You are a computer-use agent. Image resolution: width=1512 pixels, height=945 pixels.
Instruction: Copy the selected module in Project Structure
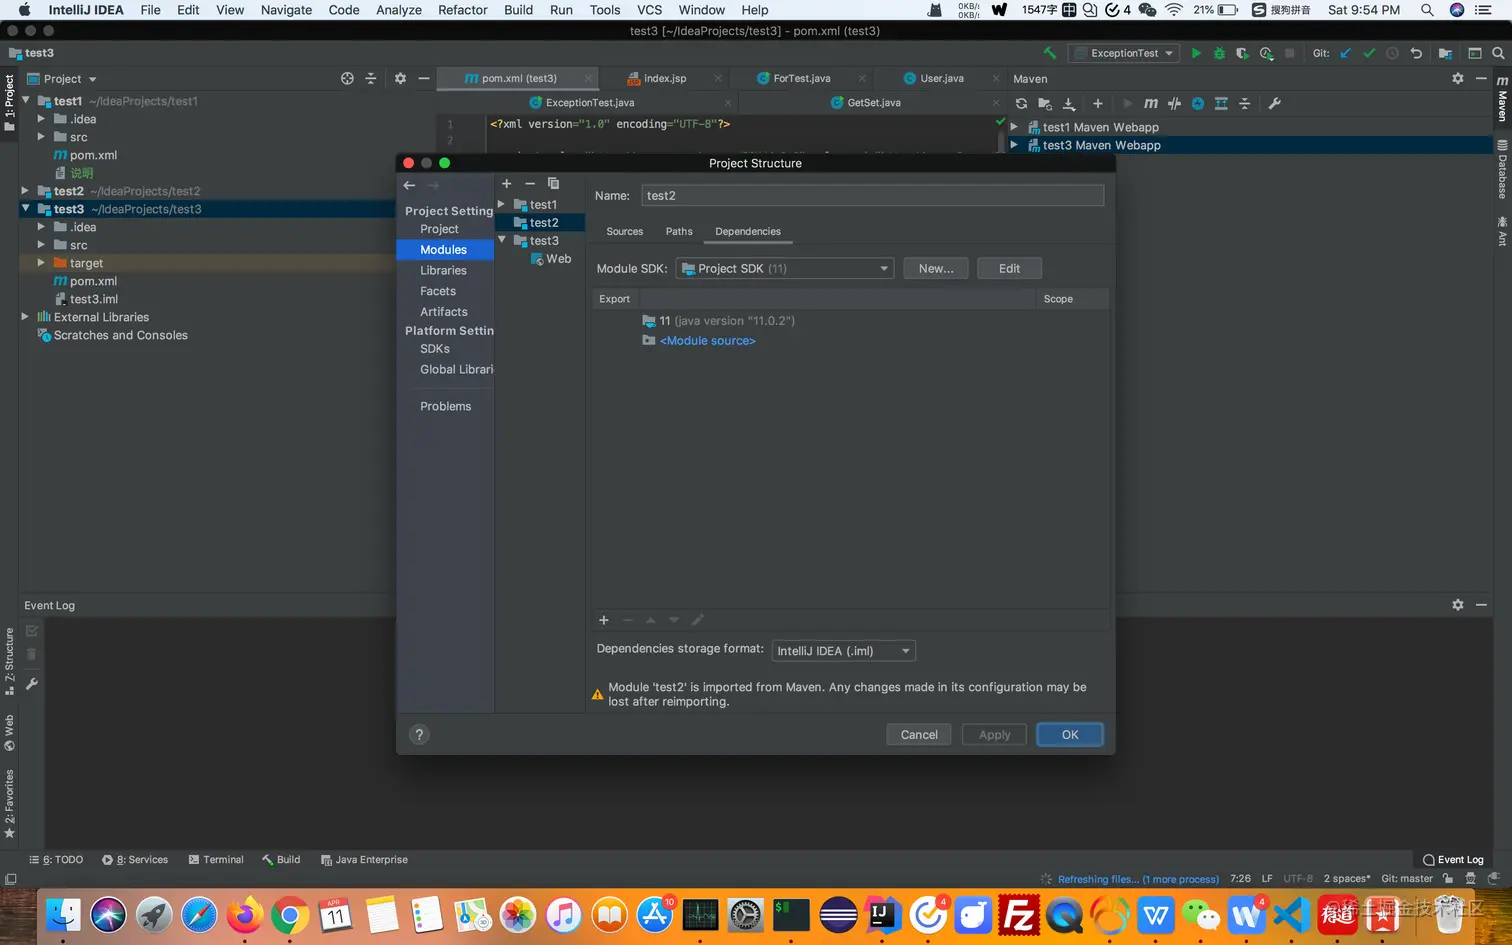pos(553,183)
